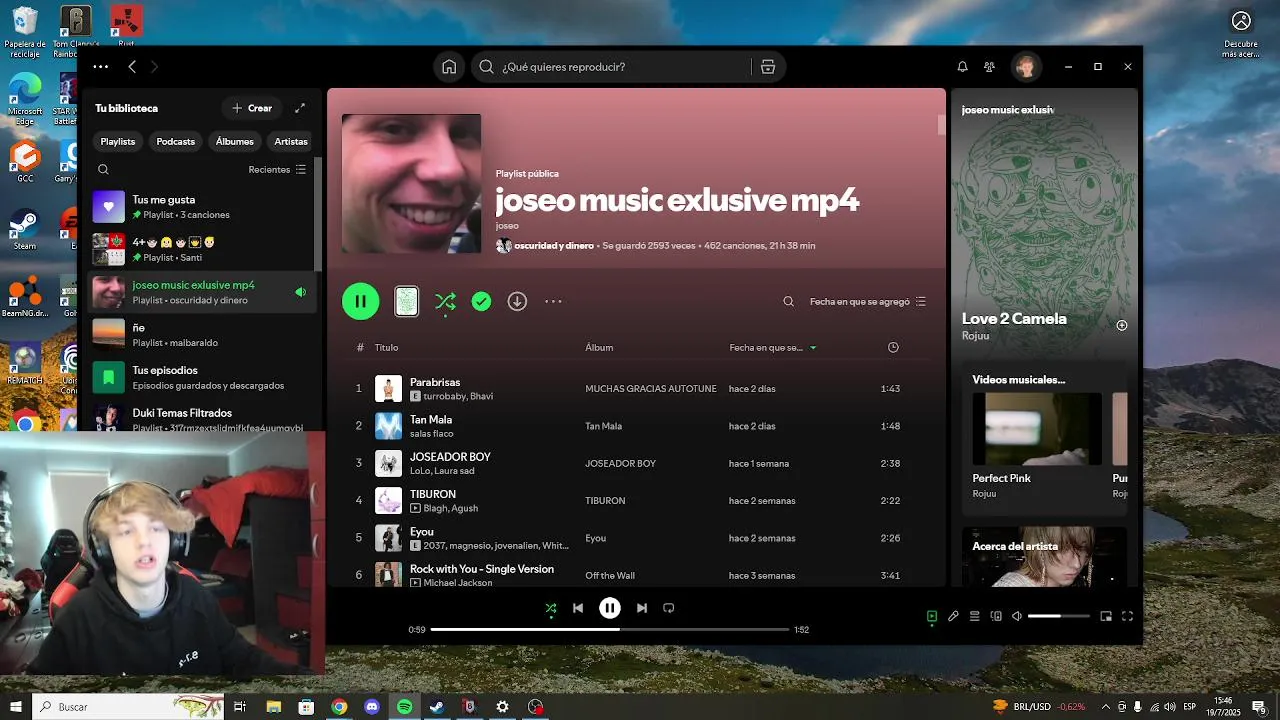Pause playback in the bottom player

(x=610, y=608)
